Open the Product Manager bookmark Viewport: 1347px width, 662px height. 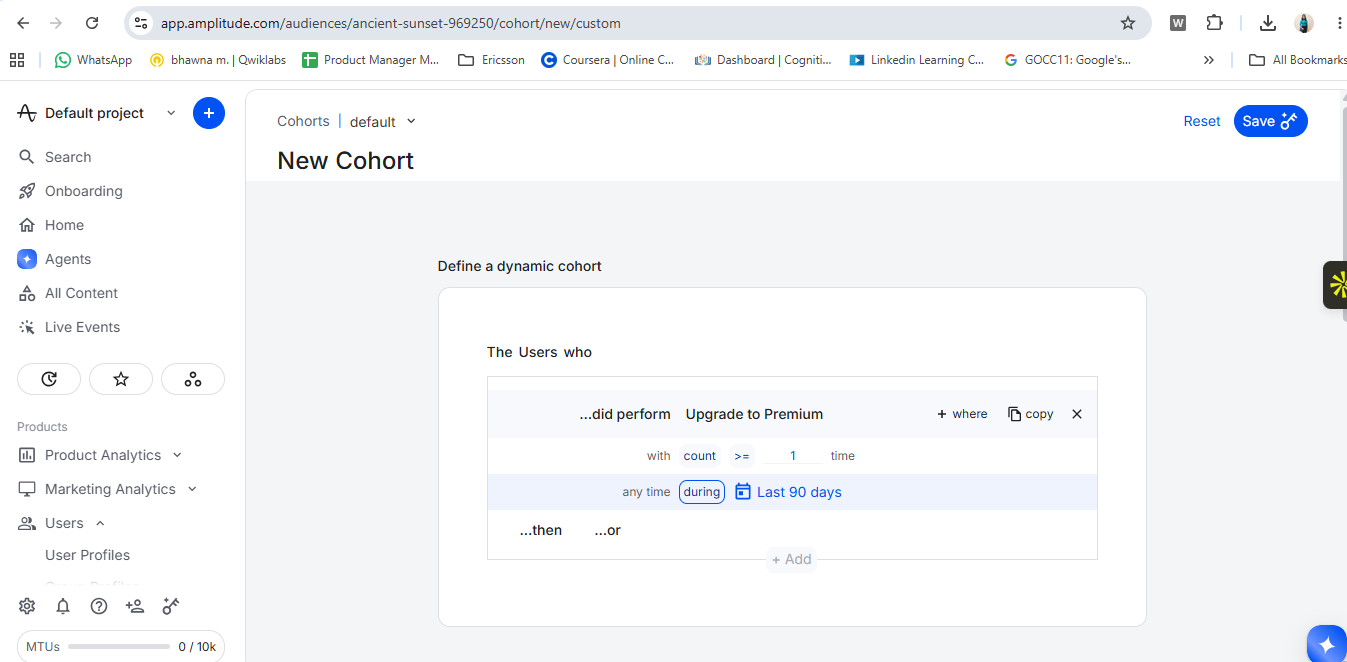[x=371, y=60]
